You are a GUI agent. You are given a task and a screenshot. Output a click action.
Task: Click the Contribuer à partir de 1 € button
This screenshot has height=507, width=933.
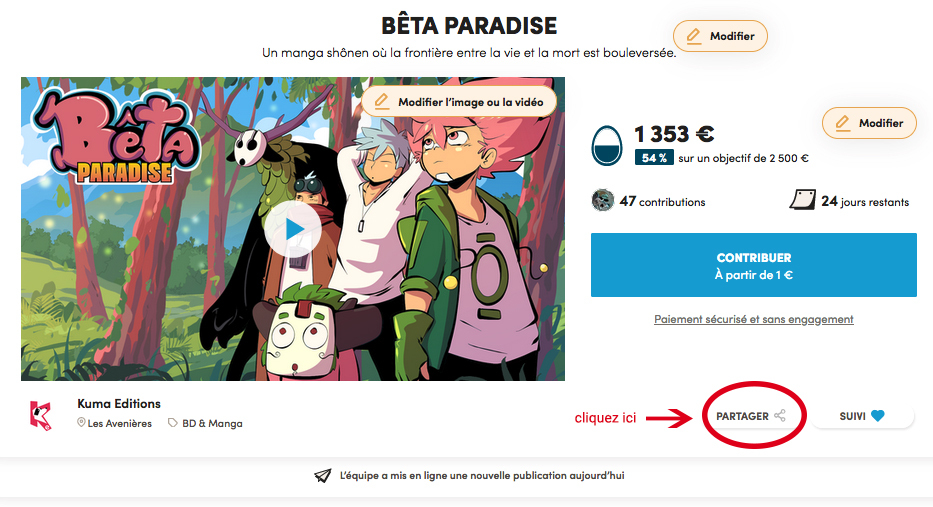point(753,265)
